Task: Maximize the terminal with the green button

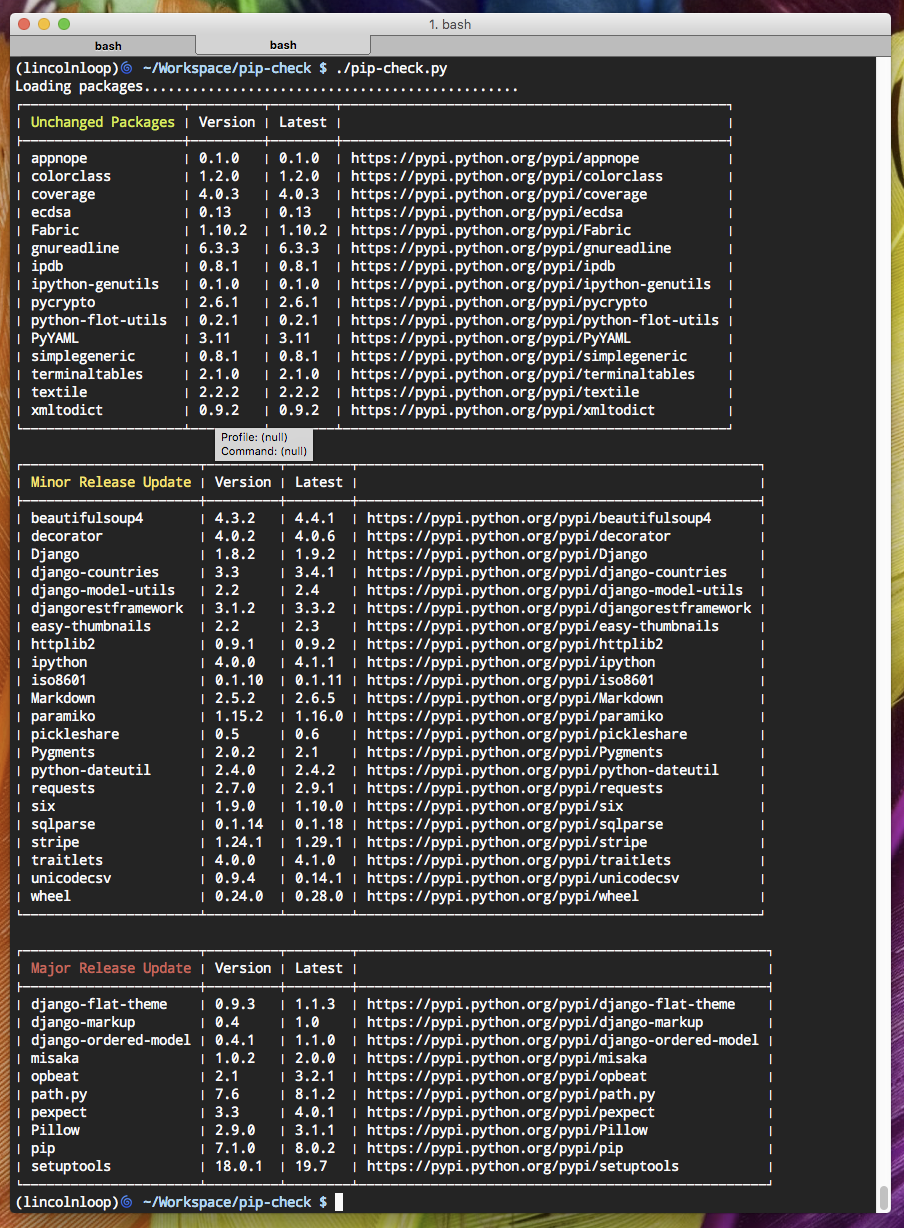Action: [x=64, y=23]
